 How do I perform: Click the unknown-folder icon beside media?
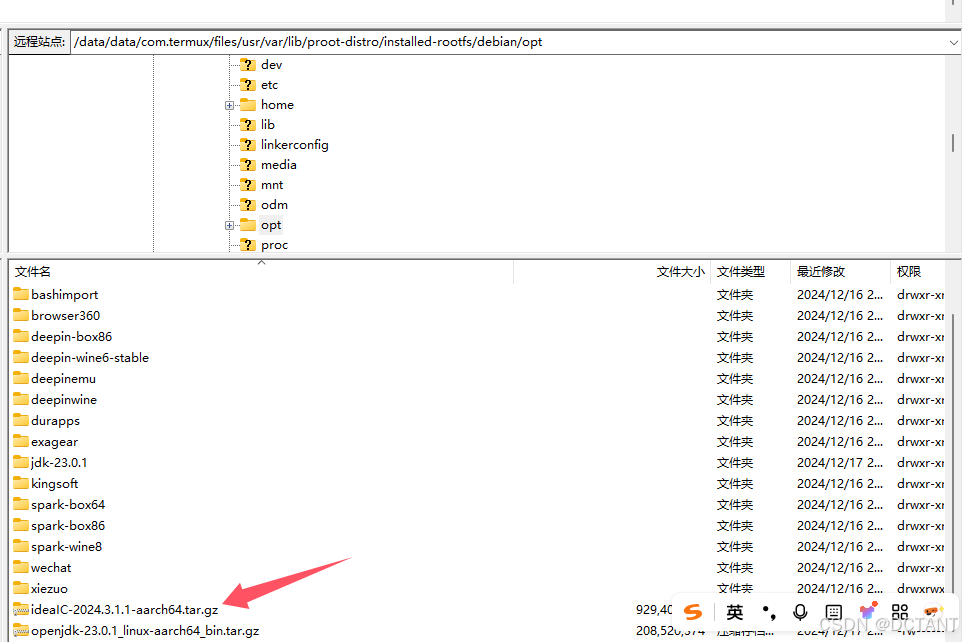pyautogui.click(x=248, y=164)
